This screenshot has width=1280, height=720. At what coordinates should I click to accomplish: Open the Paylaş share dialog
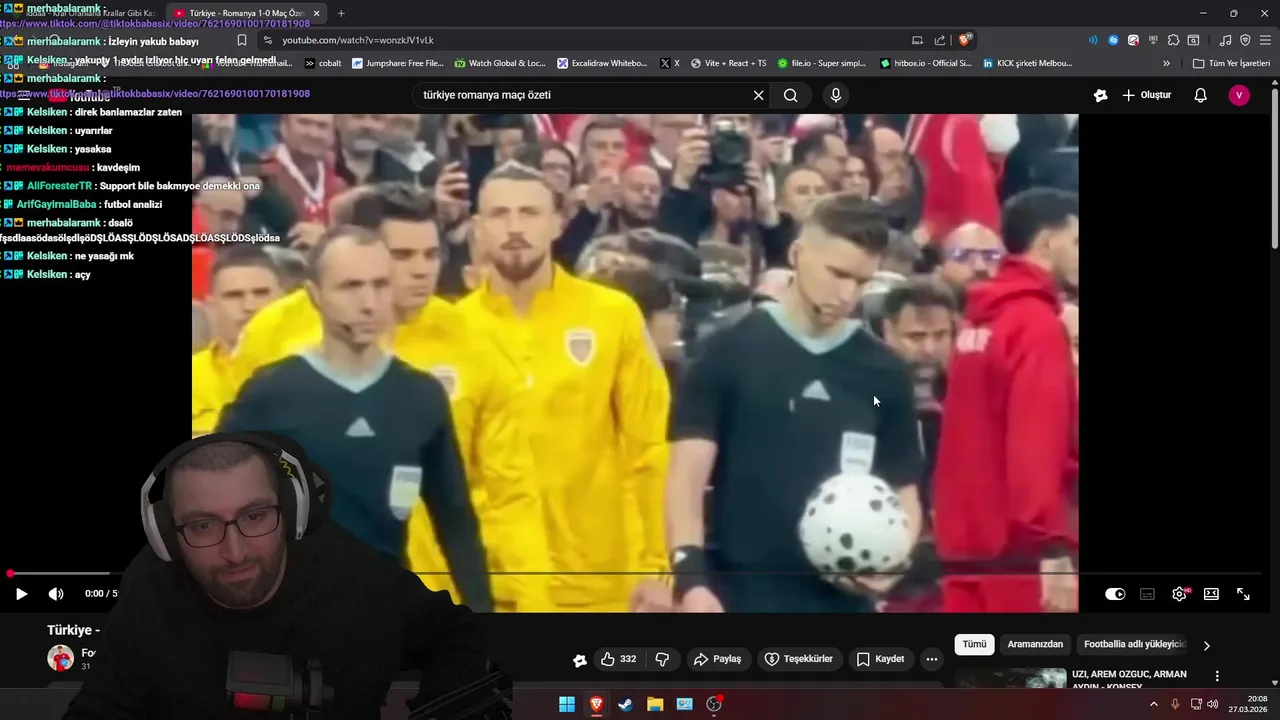tap(717, 659)
